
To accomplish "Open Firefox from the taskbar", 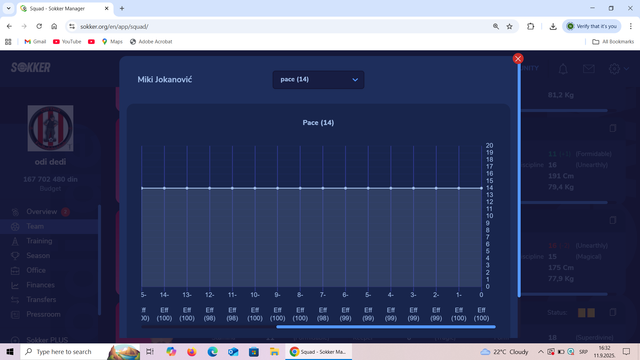I will click(x=191, y=351).
